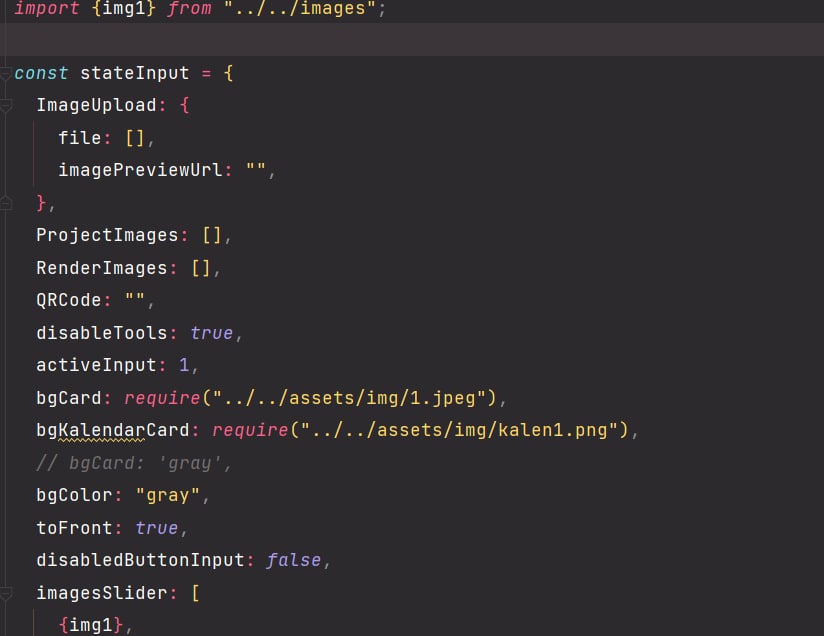Click the ProjectImages property
Image resolution: width=824 pixels, height=636 pixels.
coord(107,235)
